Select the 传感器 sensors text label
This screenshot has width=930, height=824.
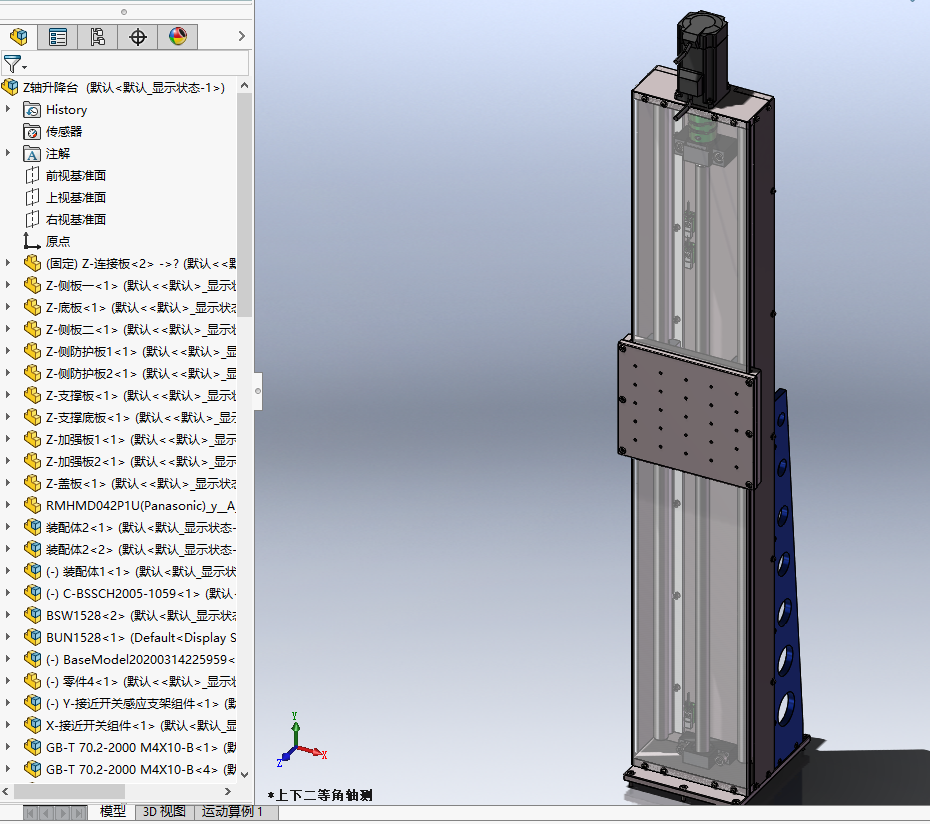pos(64,132)
